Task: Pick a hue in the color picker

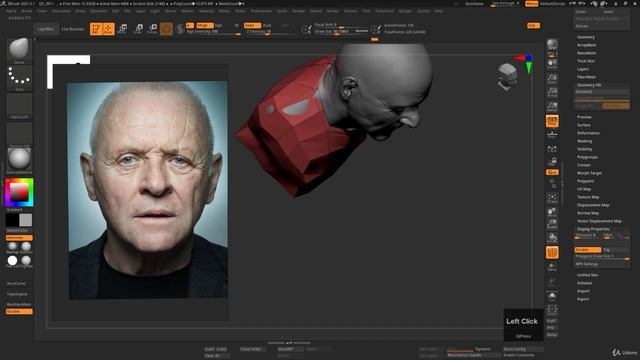Action: (x=19, y=192)
